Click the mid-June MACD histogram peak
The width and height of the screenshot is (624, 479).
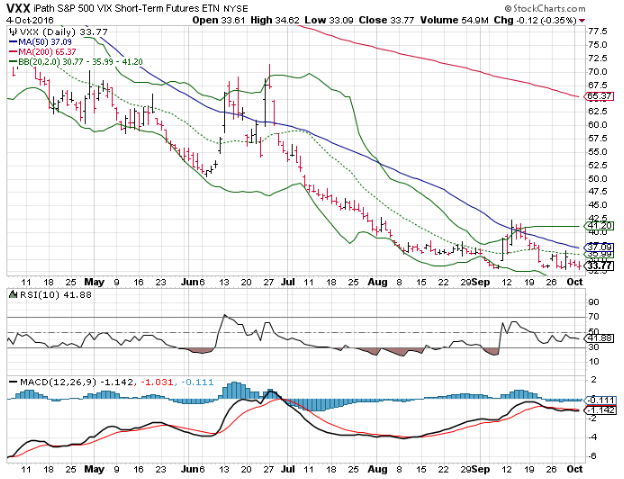235,390
